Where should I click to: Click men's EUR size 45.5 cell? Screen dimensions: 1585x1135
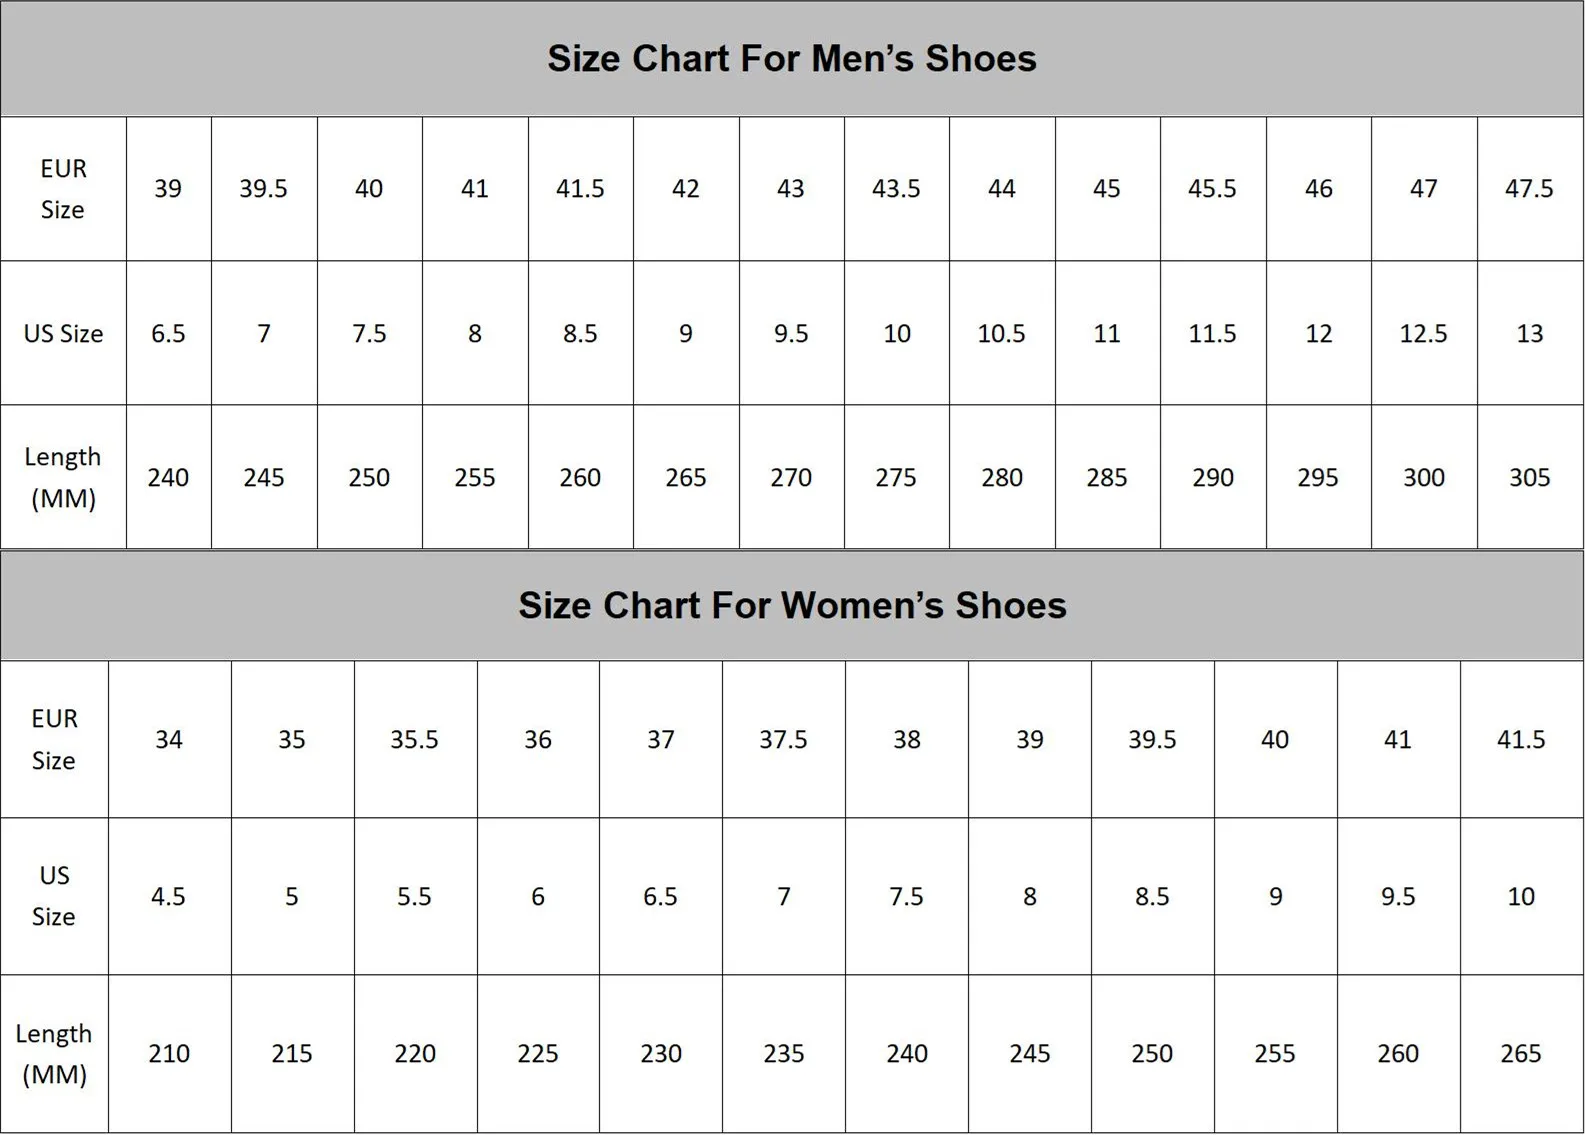pos(1212,189)
